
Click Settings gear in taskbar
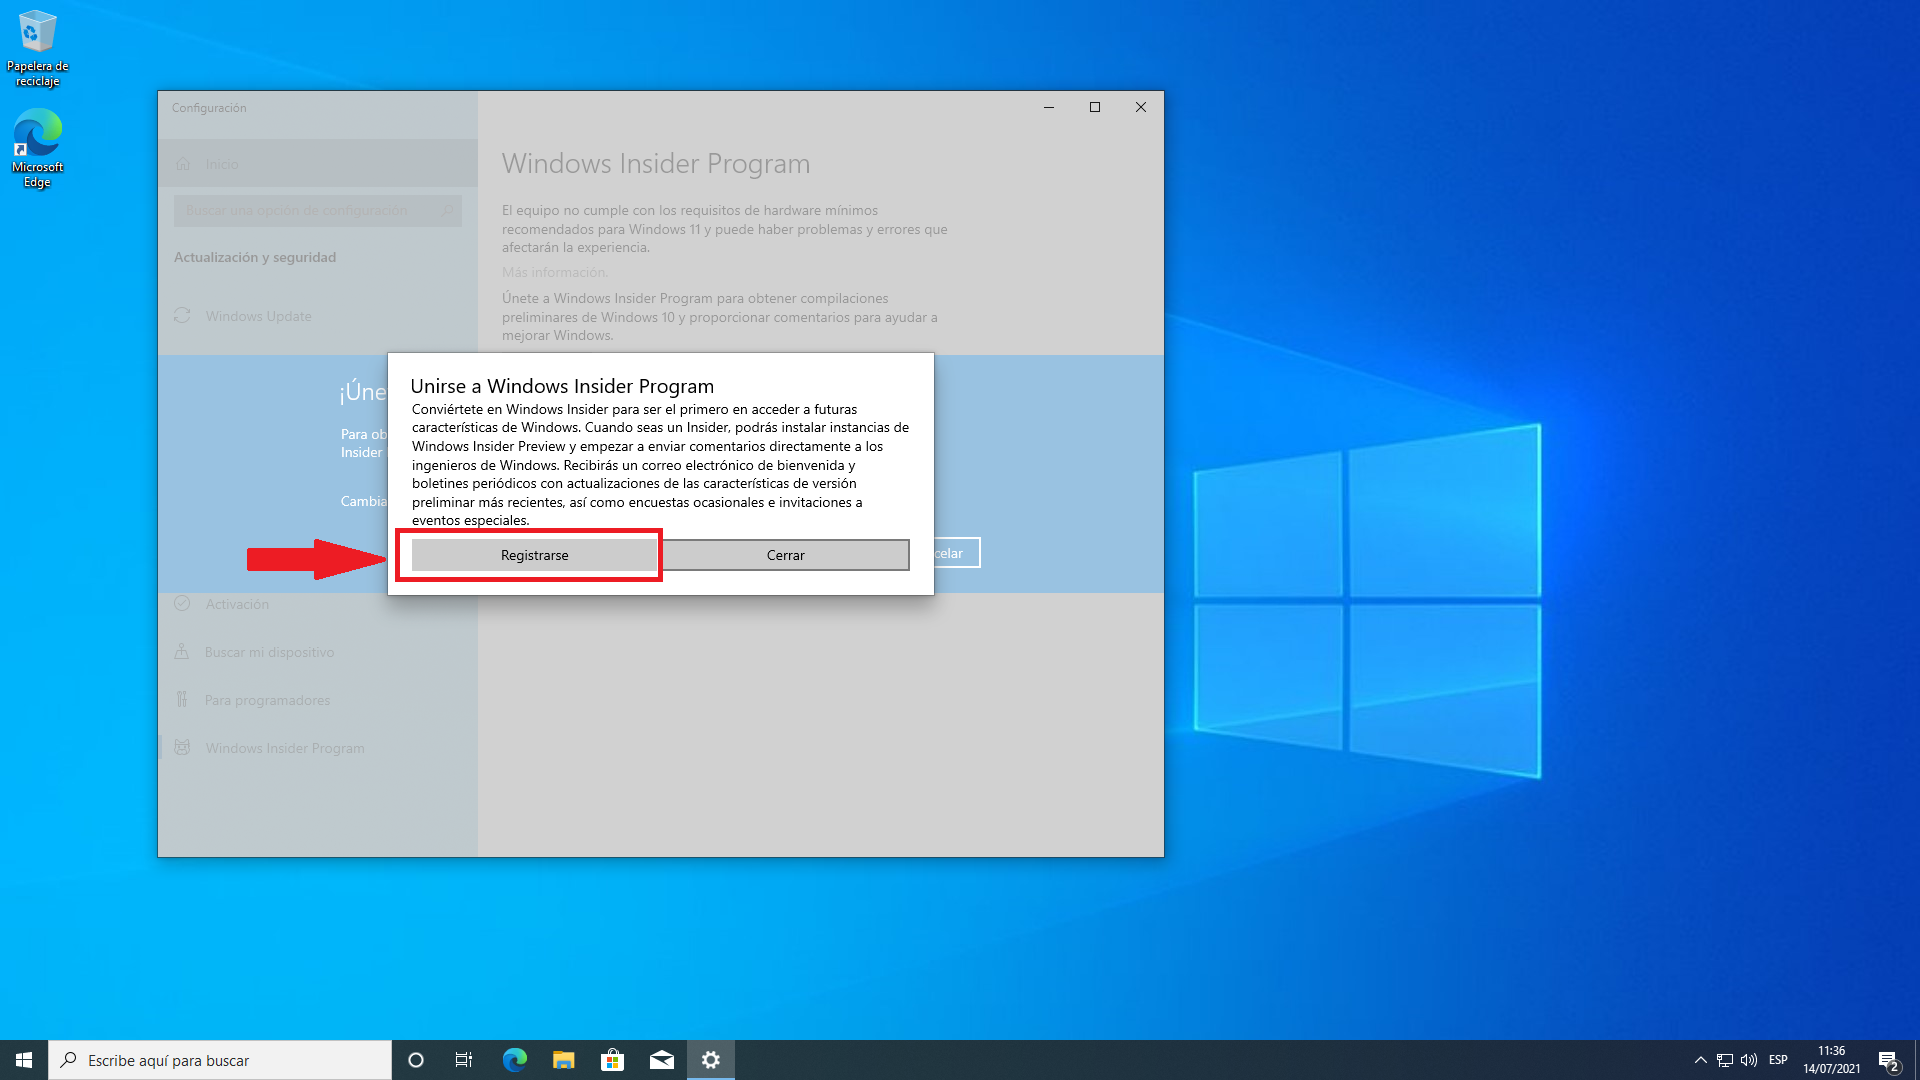coord(710,1060)
